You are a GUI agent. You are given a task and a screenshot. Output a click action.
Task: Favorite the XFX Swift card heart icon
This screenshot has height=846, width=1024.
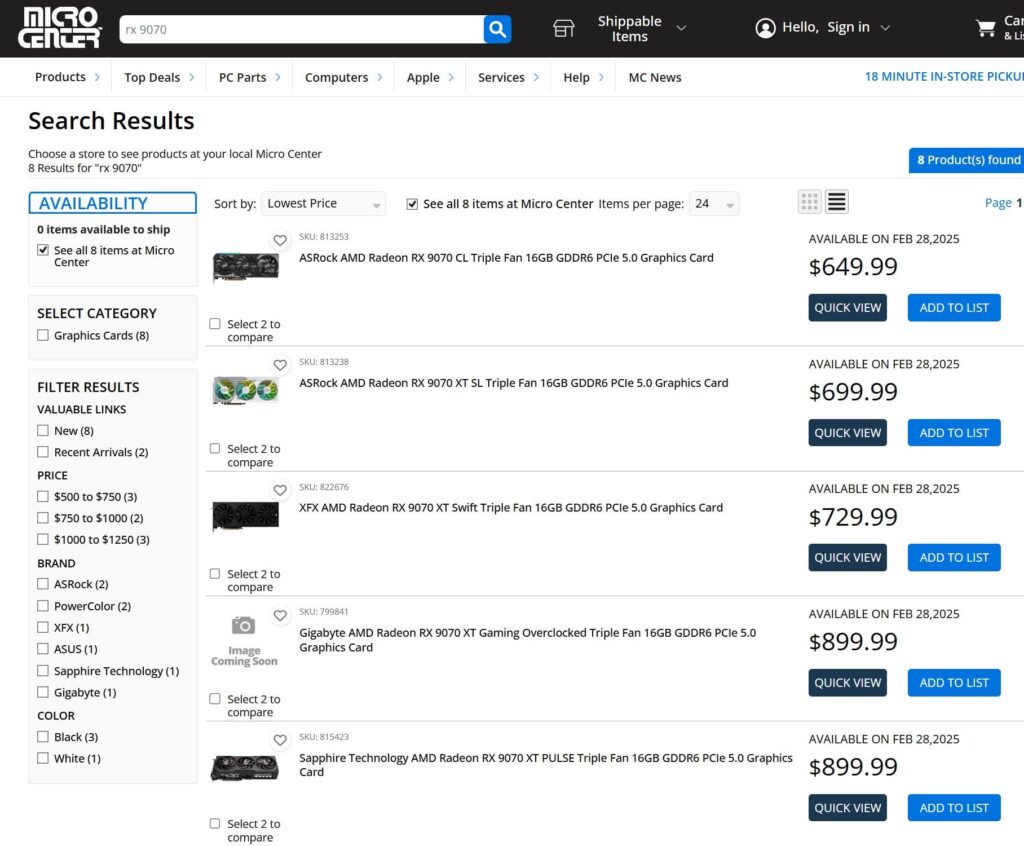click(x=280, y=491)
